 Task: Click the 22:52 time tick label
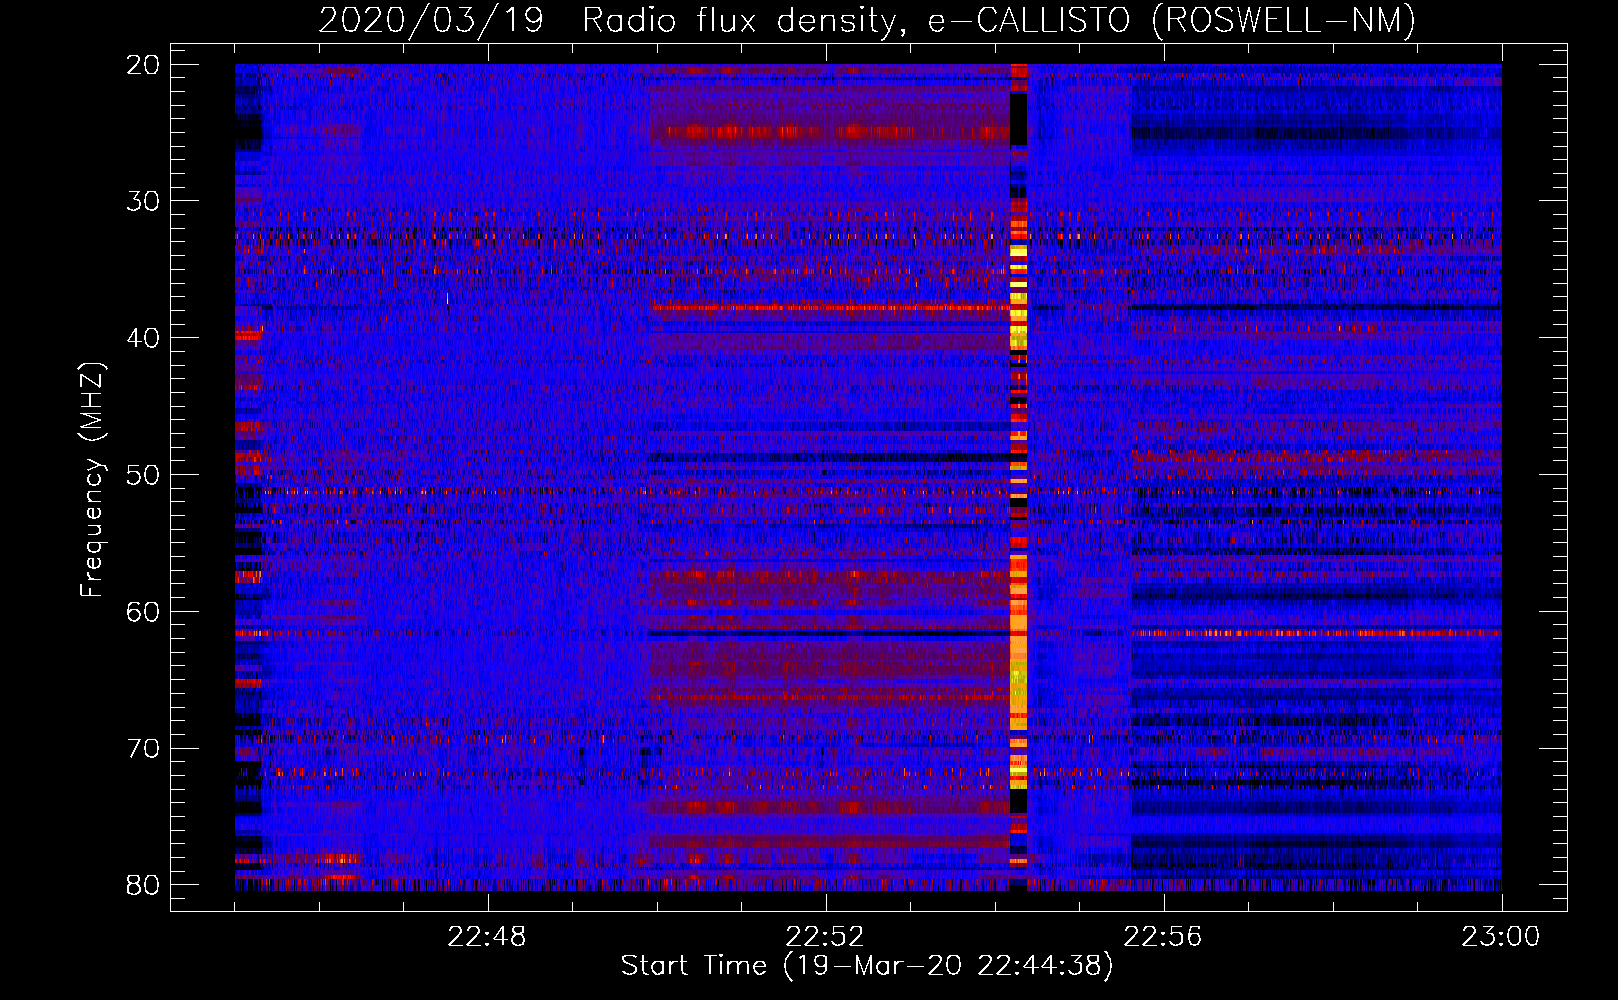[x=825, y=937]
